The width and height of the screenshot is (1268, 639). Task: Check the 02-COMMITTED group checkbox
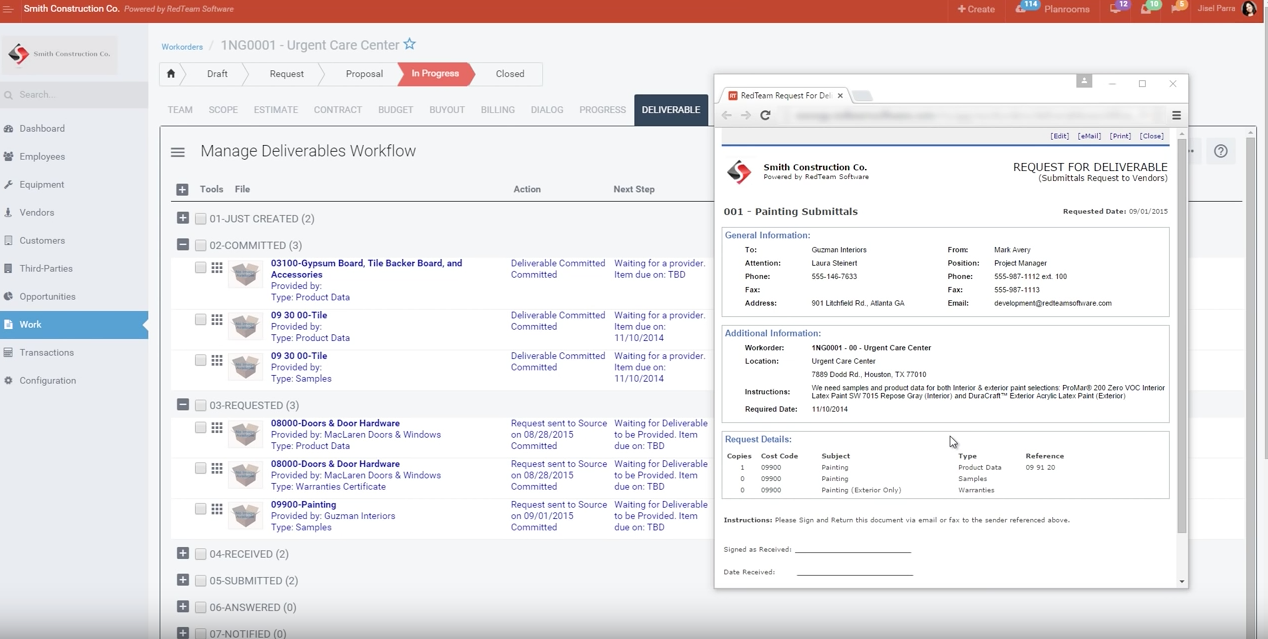point(201,245)
